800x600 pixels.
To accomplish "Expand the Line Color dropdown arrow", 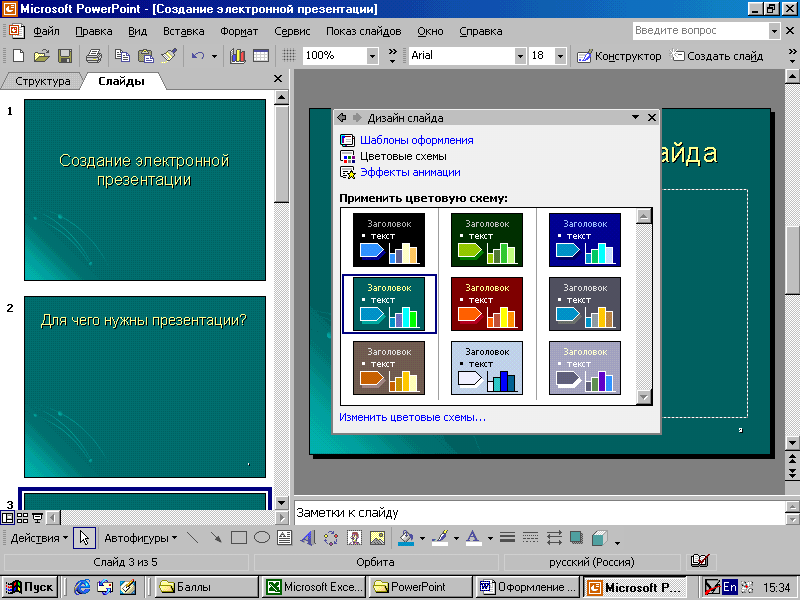I will point(456,538).
